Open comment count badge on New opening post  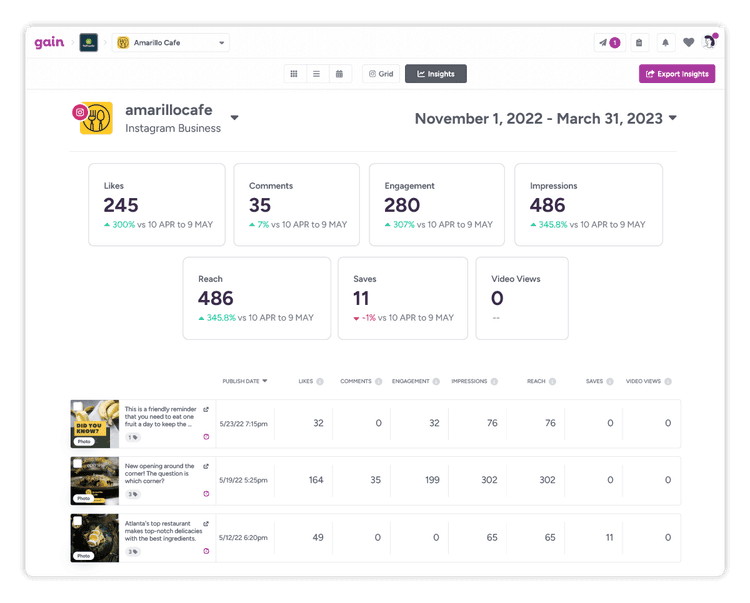132,494
